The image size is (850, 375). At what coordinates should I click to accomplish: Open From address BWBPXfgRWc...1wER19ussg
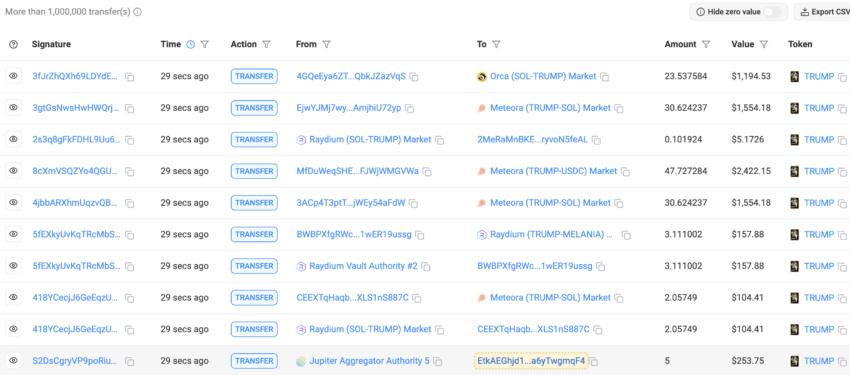tap(354, 235)
